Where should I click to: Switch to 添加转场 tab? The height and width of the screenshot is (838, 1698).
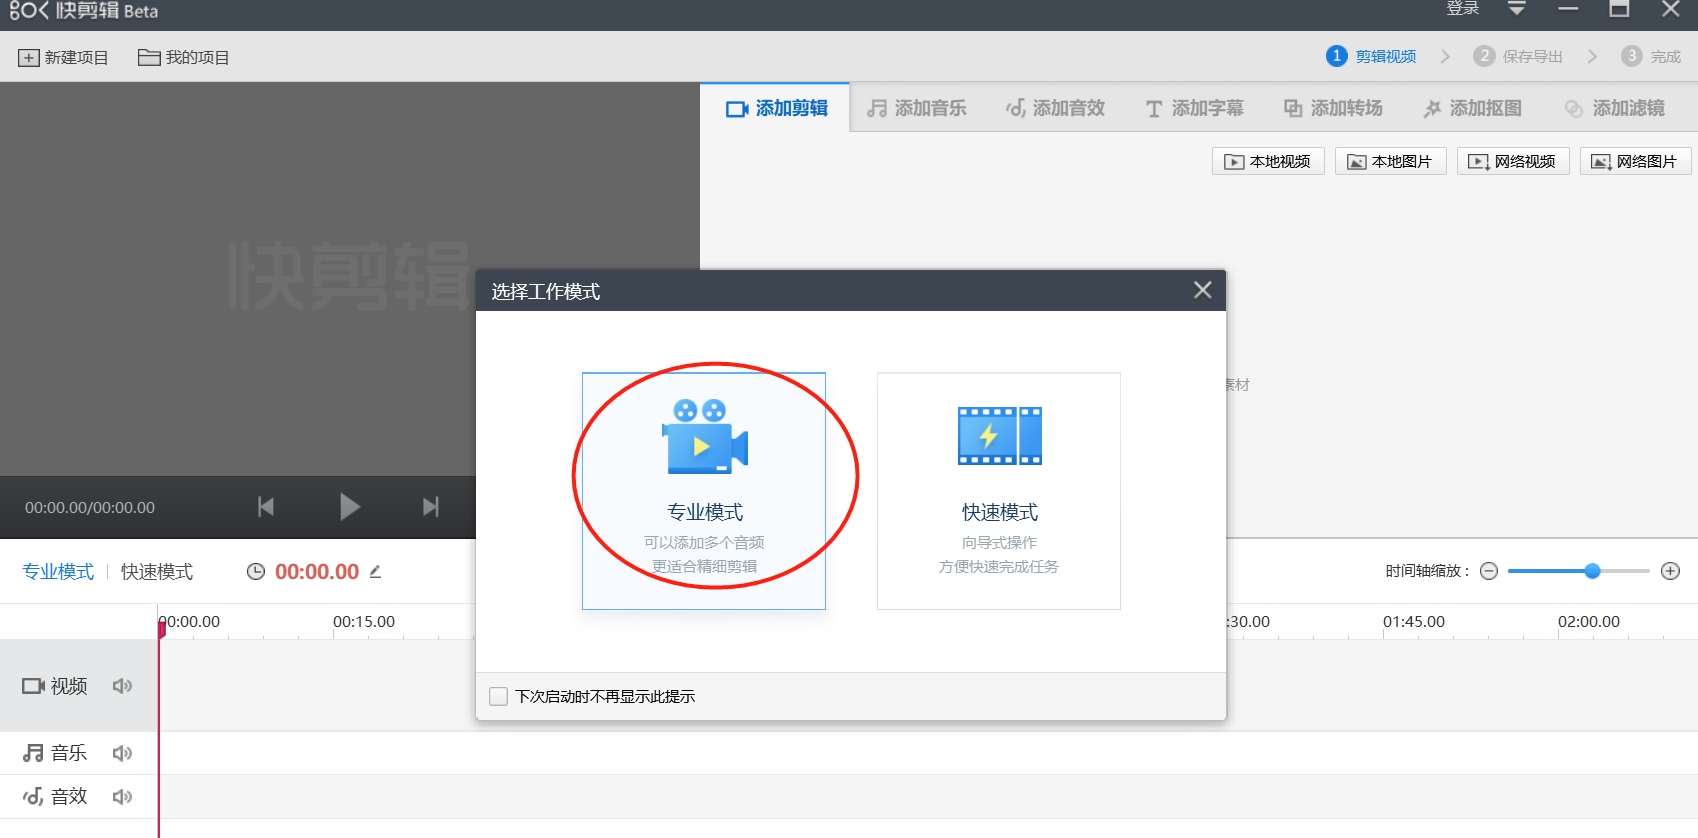(x=1333, y=108)
